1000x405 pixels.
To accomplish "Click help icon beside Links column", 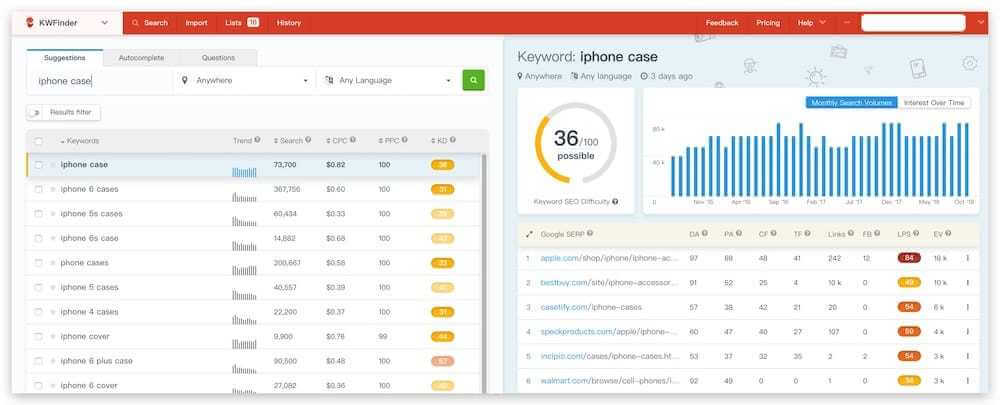I will point(851,233).
